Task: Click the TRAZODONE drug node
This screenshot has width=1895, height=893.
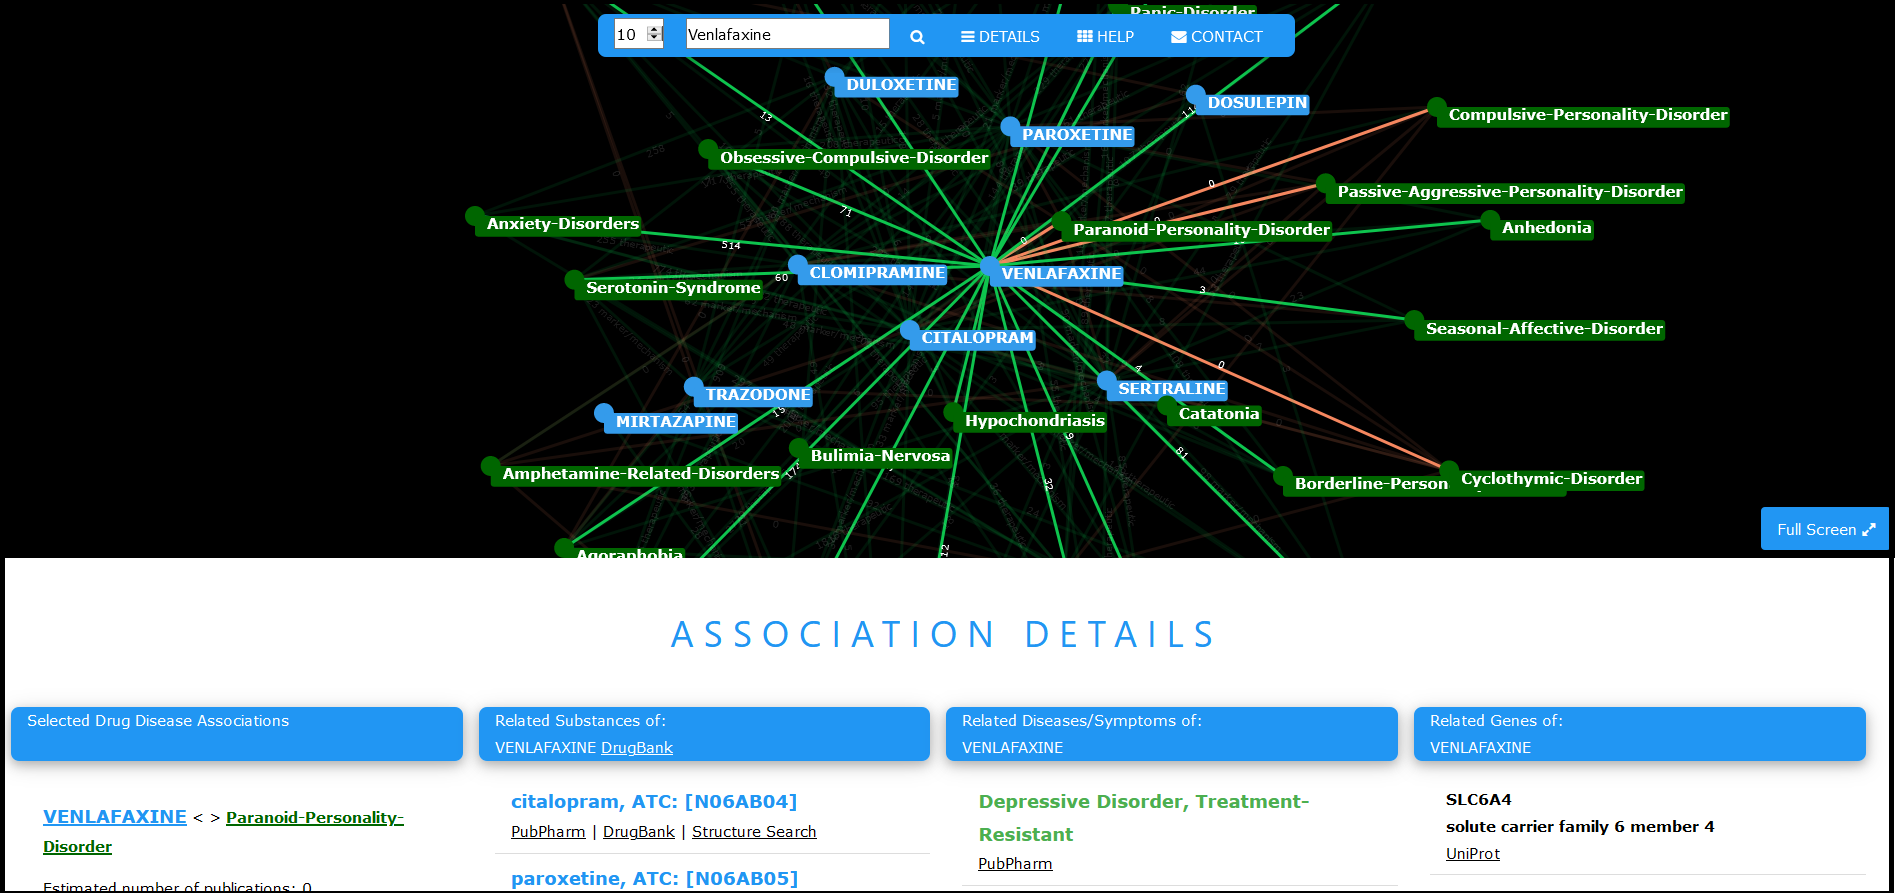Action: coord(757,395)
